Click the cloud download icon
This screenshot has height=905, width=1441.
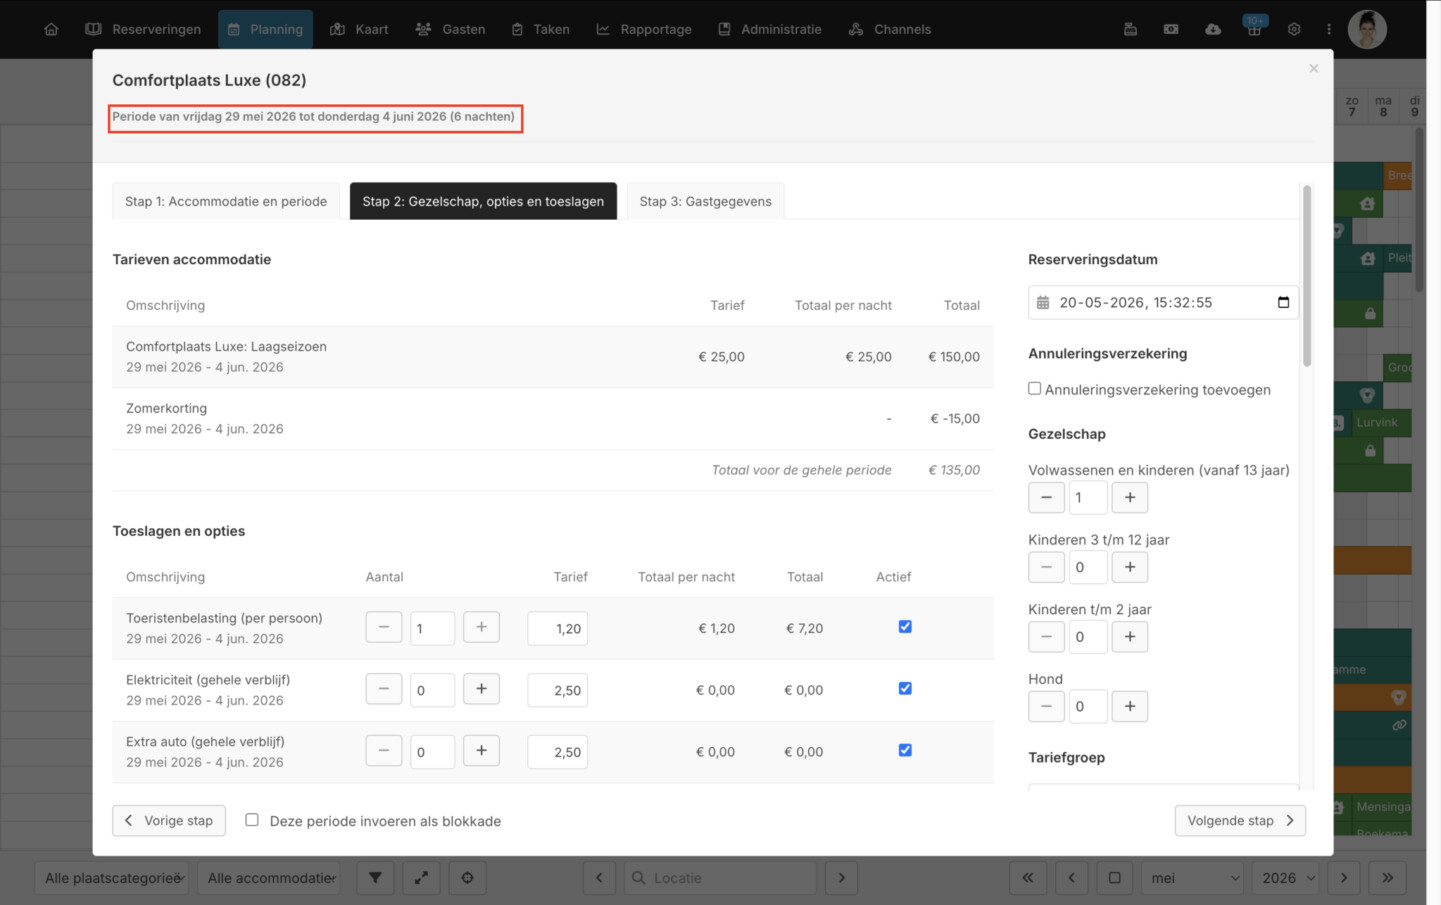point(1212,29)
